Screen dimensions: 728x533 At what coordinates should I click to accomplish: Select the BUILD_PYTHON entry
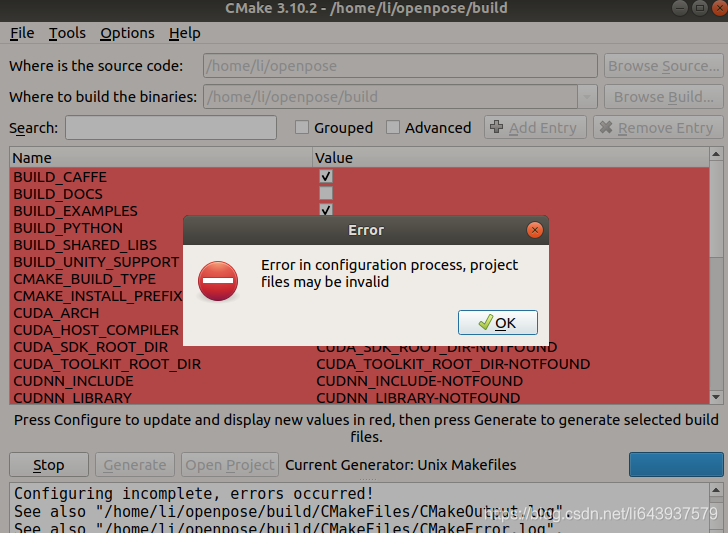click(68, 228)
